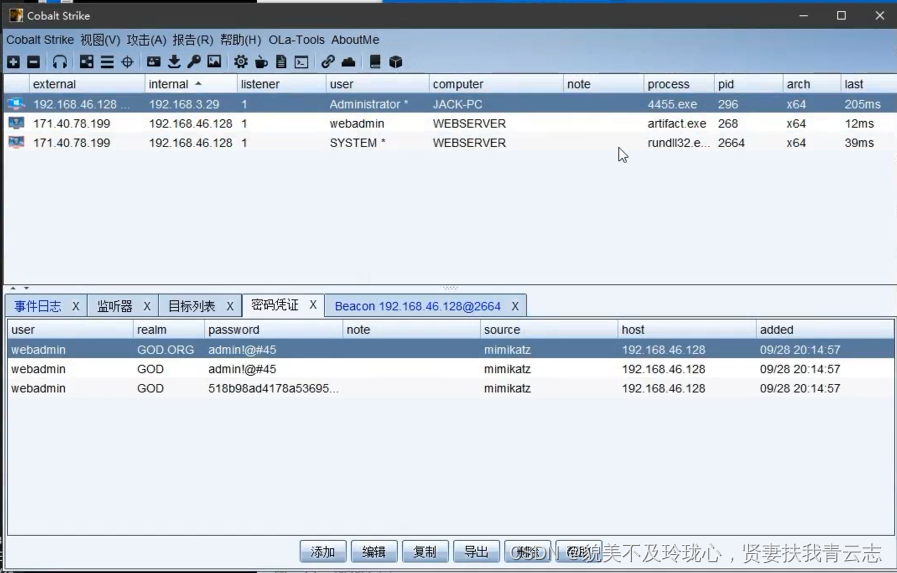Image resolution: width=897 pixels, height=573 pixels.
Task: Click session icon of JACK-PC row
Action: click(16, 104)
